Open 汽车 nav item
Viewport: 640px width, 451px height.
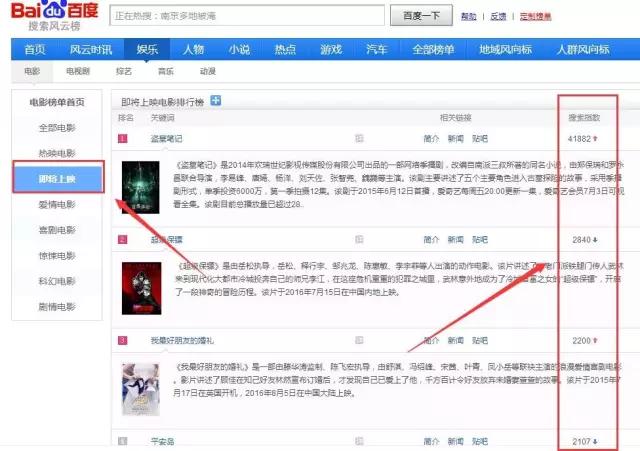[x=377, y=50]
